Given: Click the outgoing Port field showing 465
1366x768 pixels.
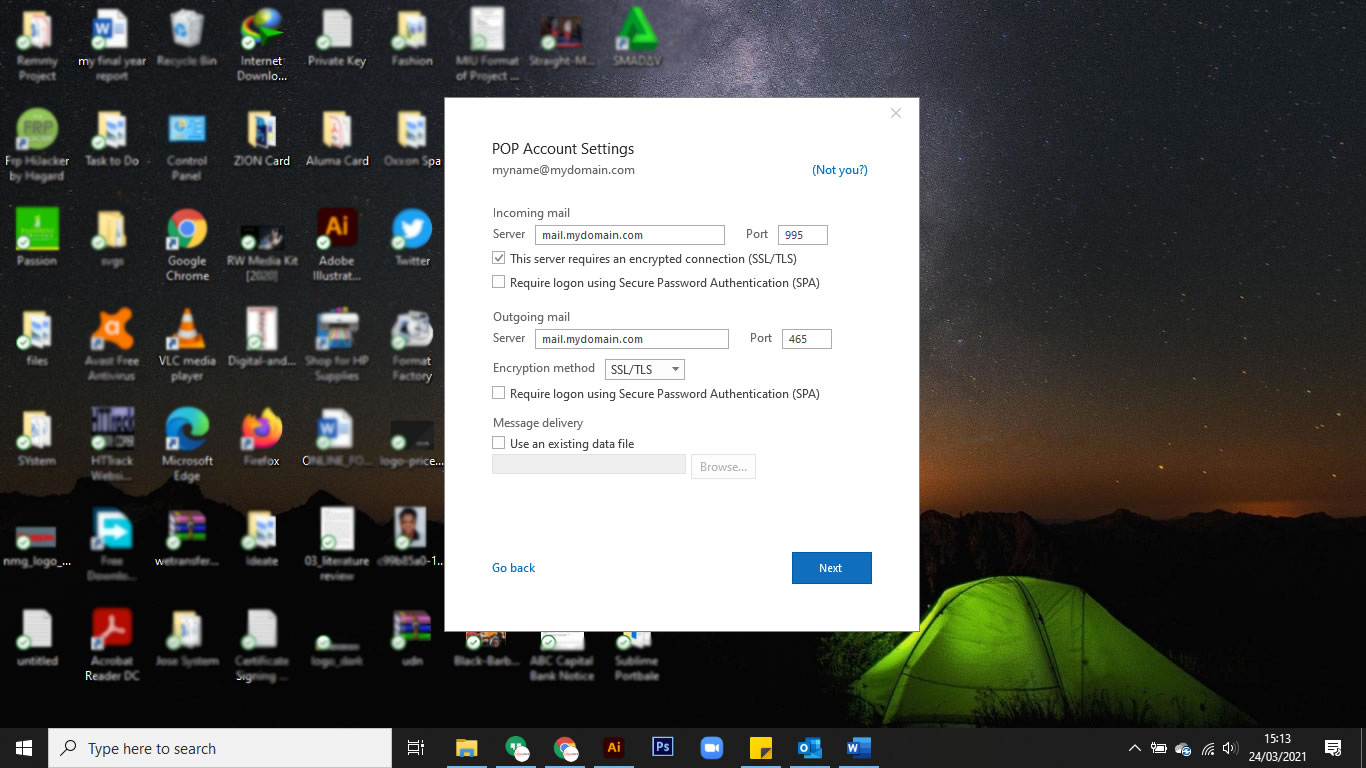Looking at the screenshot, I should [x=807, y=339].
